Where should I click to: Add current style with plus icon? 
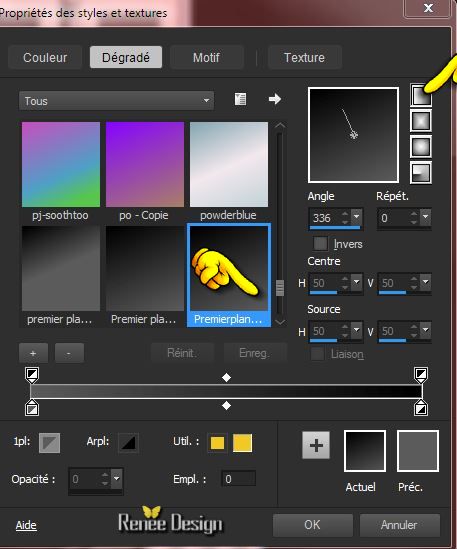316,445
